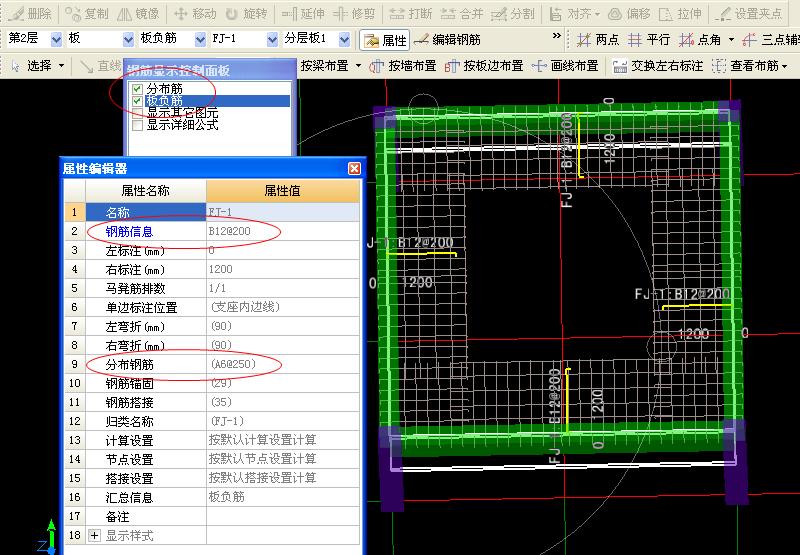Choose the 移动 move tool

pos(195,13)
